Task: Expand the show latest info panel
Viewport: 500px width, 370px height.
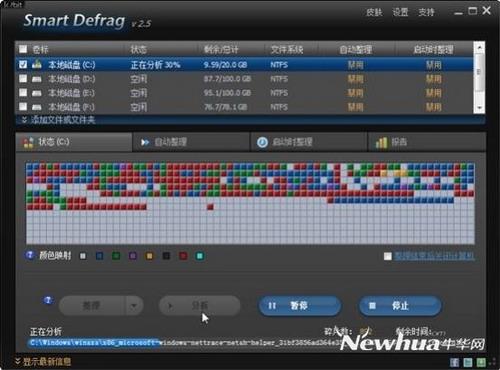Action: point(43,362)
